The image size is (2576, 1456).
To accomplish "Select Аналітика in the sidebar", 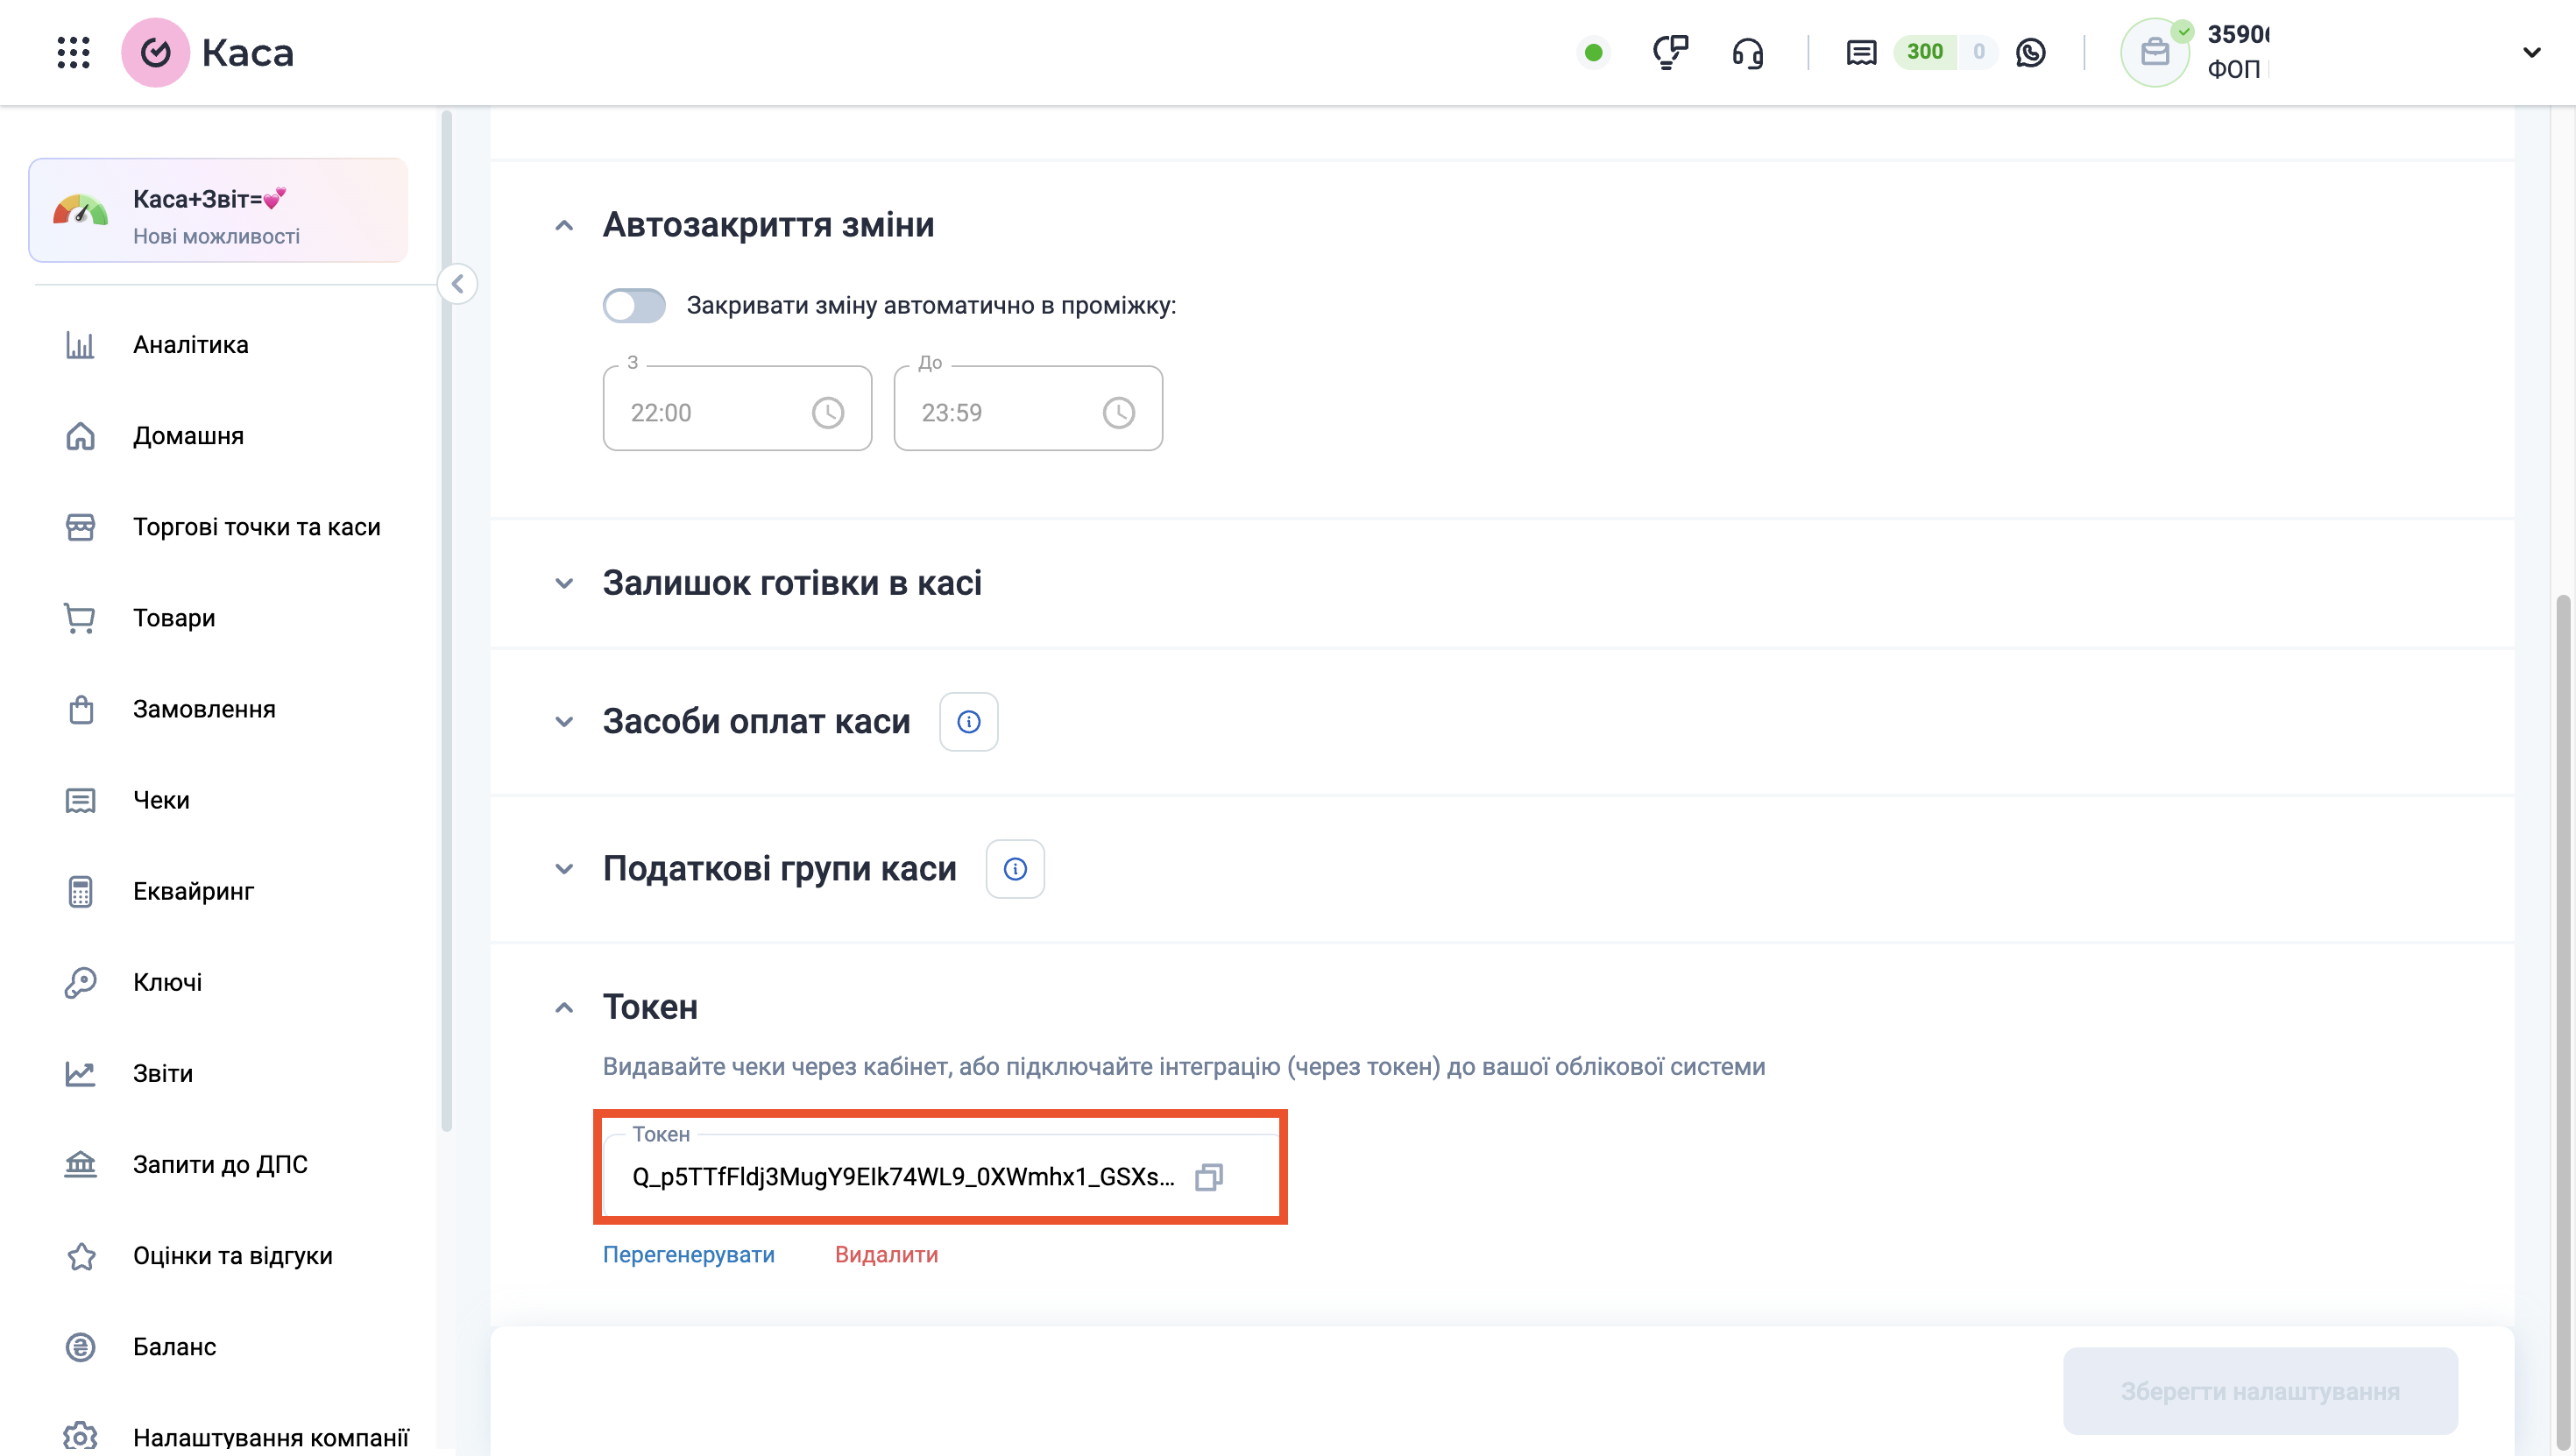I will pos(189,344).
